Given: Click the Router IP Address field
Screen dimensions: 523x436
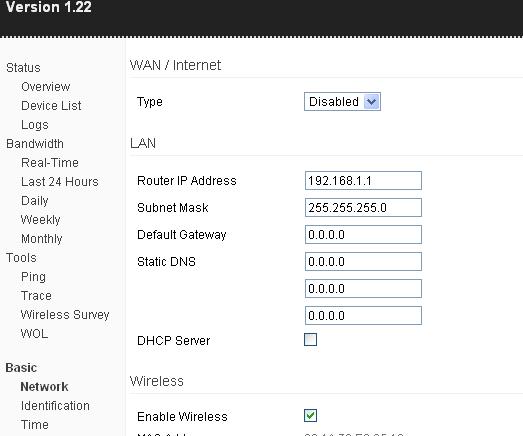Looking at the screenshot, I should click(x=363, y=180).
